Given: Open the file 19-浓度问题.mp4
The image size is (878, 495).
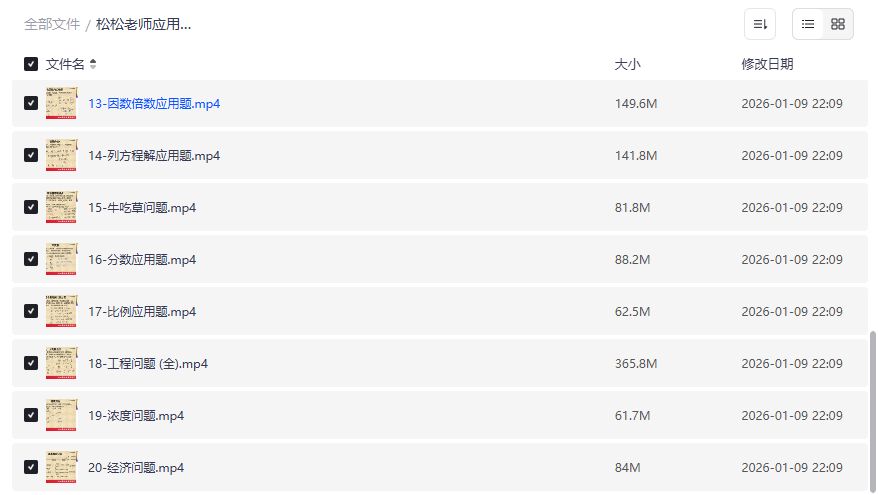Looking at the screenshot, I should [136, 415].
